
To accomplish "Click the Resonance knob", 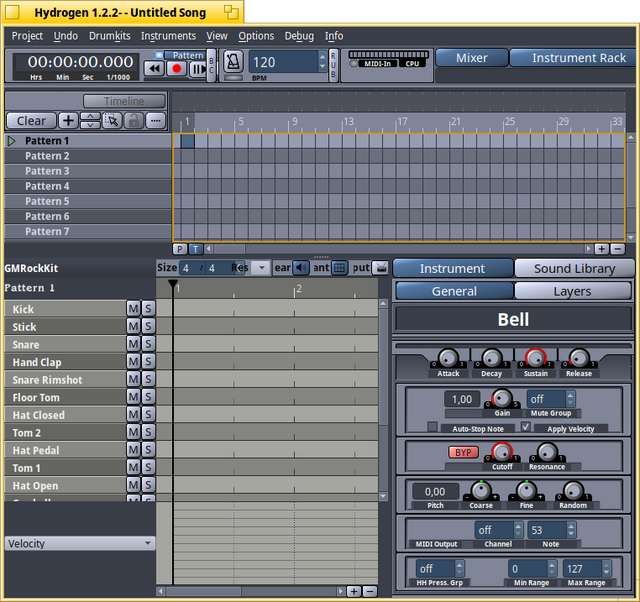I will [x=547, y=452].
